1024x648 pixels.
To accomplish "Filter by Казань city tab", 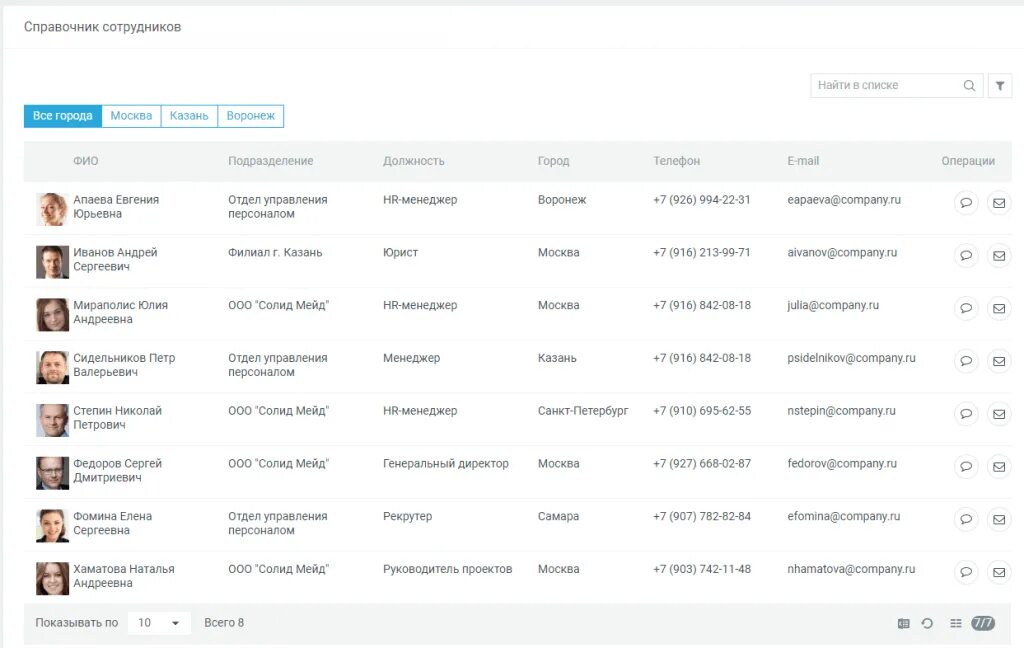I will click(x=189, y=116).
